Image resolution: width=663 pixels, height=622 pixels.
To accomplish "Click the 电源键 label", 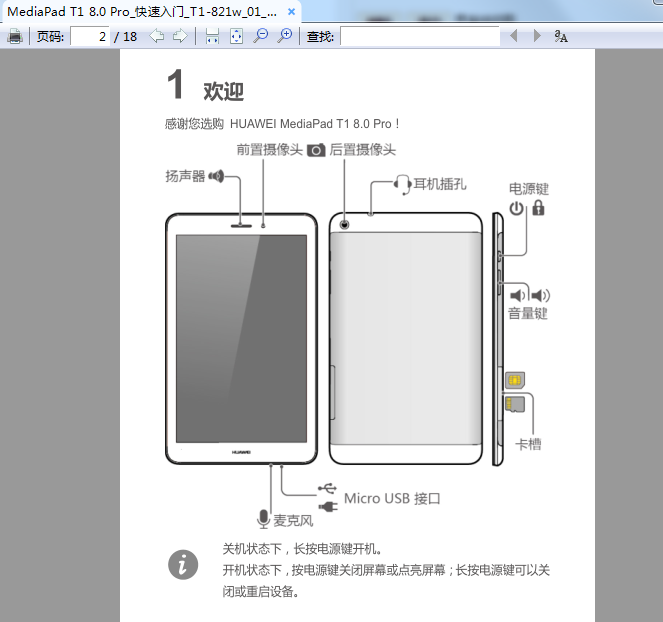I will (x=529, y=189).
